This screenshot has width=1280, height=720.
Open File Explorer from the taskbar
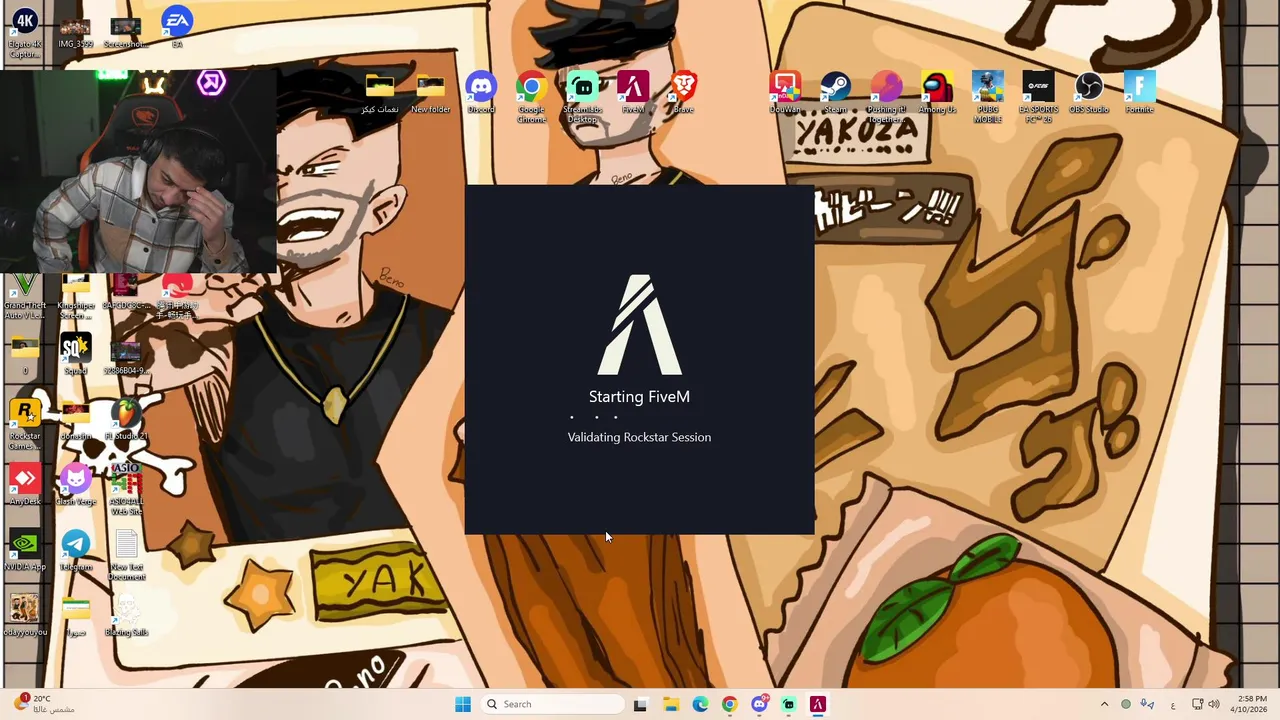point(670,704)
